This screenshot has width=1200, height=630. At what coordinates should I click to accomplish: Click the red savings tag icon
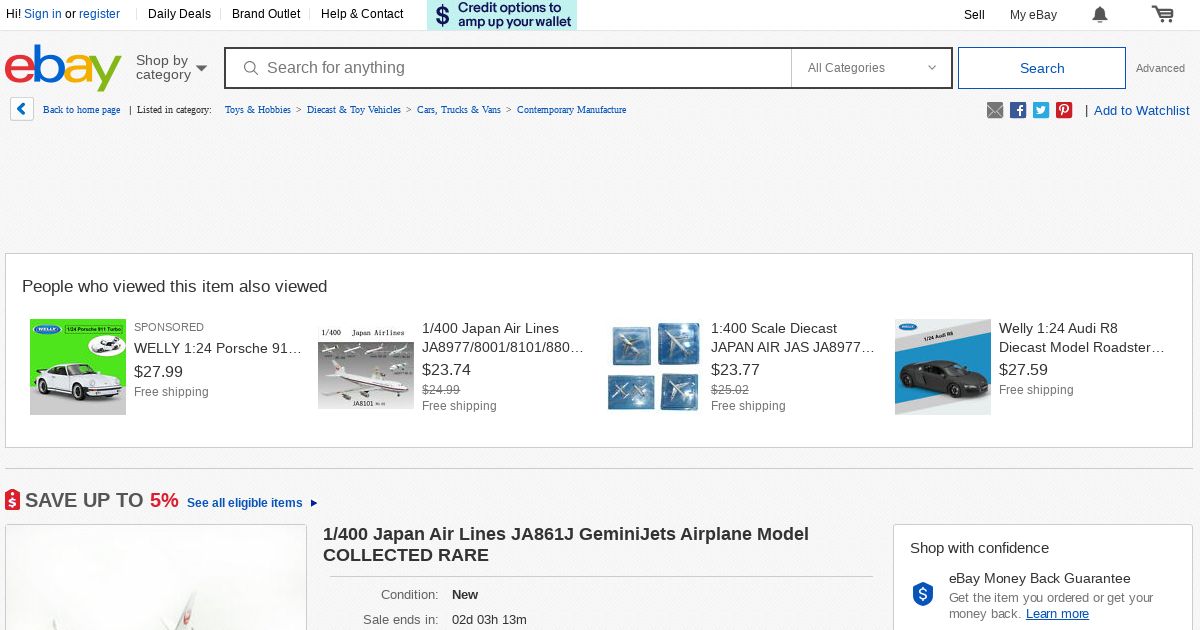(x=12, y=500)
